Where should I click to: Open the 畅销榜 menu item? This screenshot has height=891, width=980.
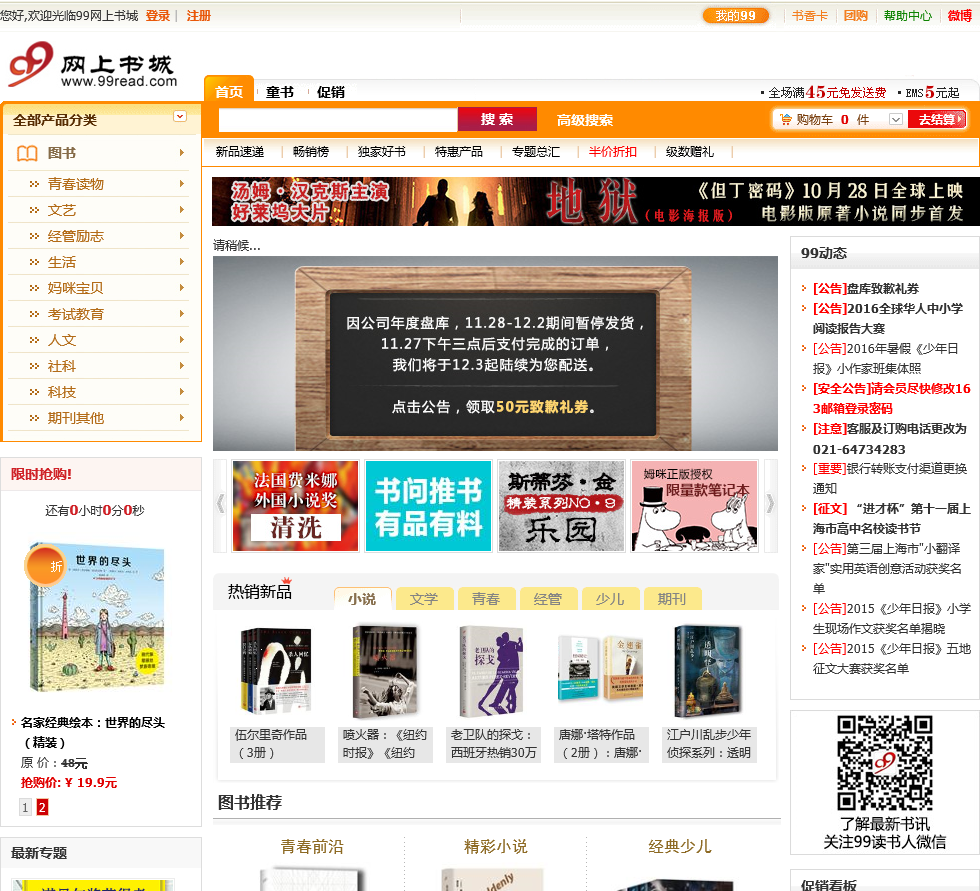[x=311, y=151]
